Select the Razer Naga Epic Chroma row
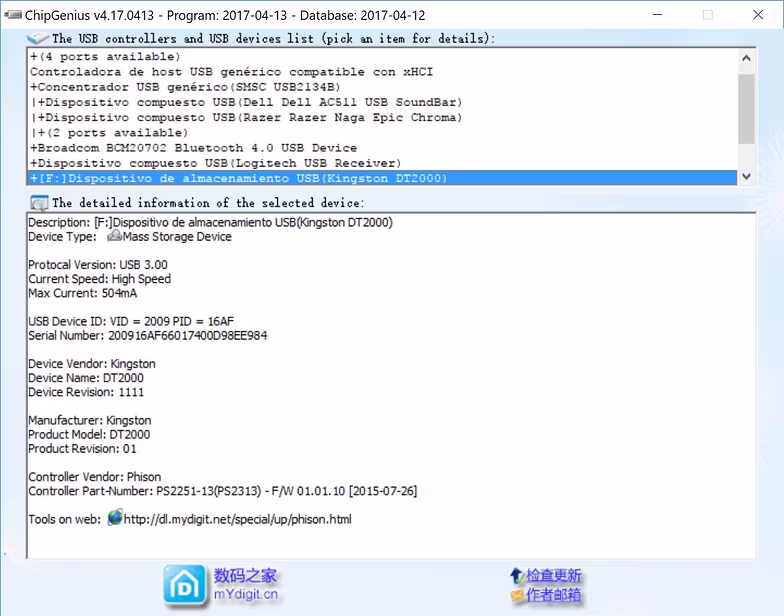Image resolution: width=784 pixels, height=616 pixels. [382, 118]
